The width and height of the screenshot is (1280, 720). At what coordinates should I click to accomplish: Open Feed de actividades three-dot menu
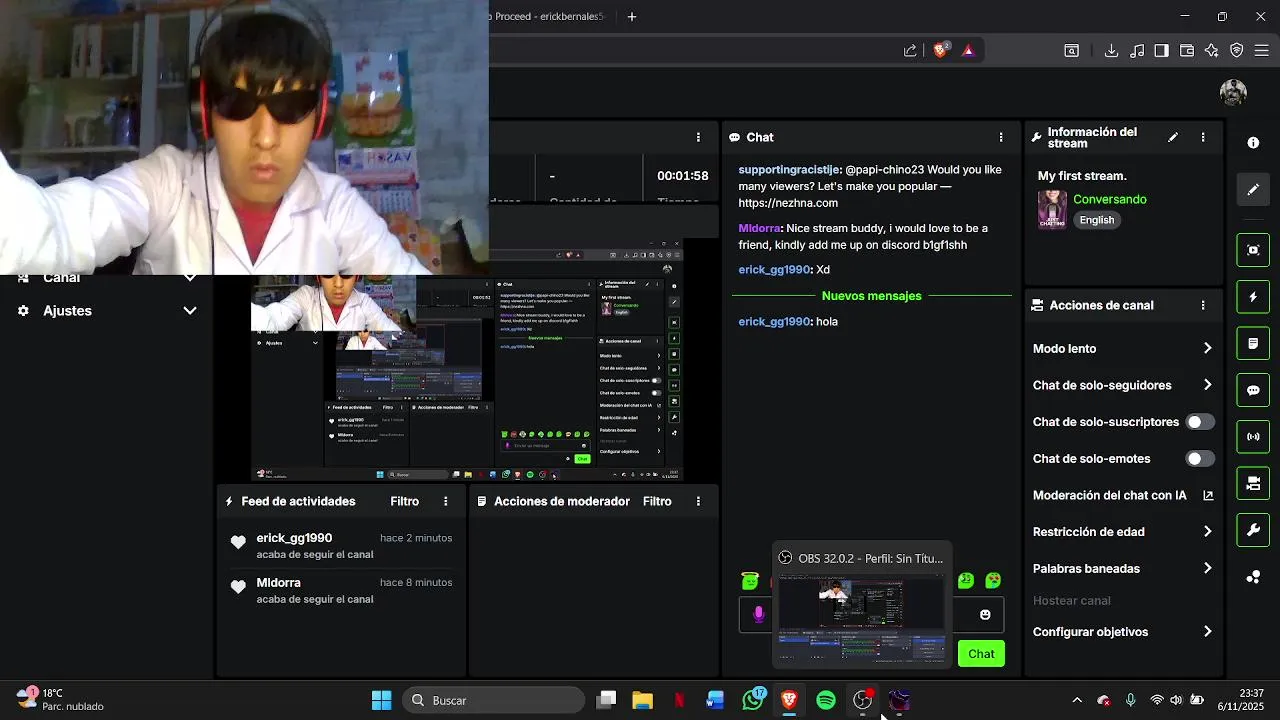click(446, 501)
